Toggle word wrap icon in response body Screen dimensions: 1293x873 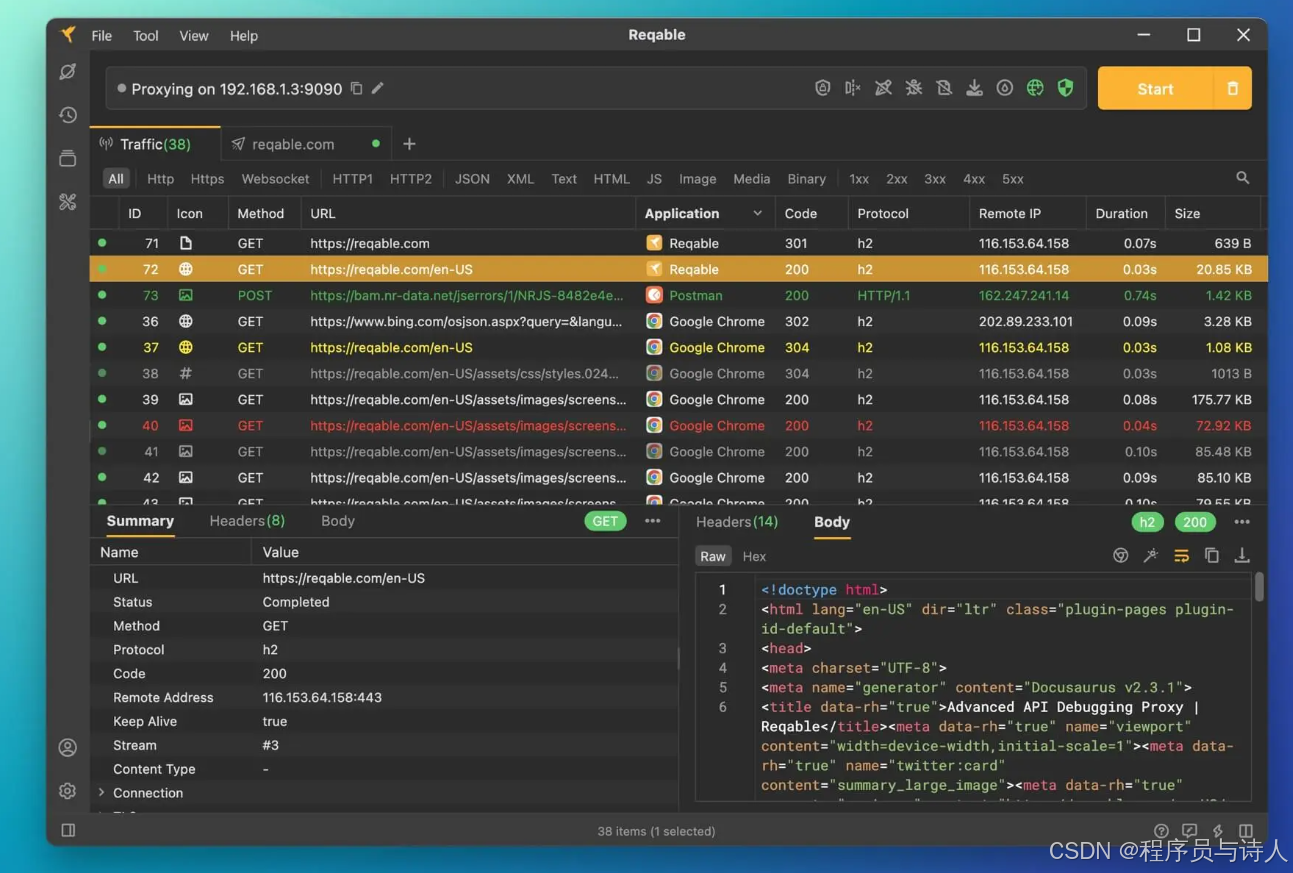(1181, 556)
